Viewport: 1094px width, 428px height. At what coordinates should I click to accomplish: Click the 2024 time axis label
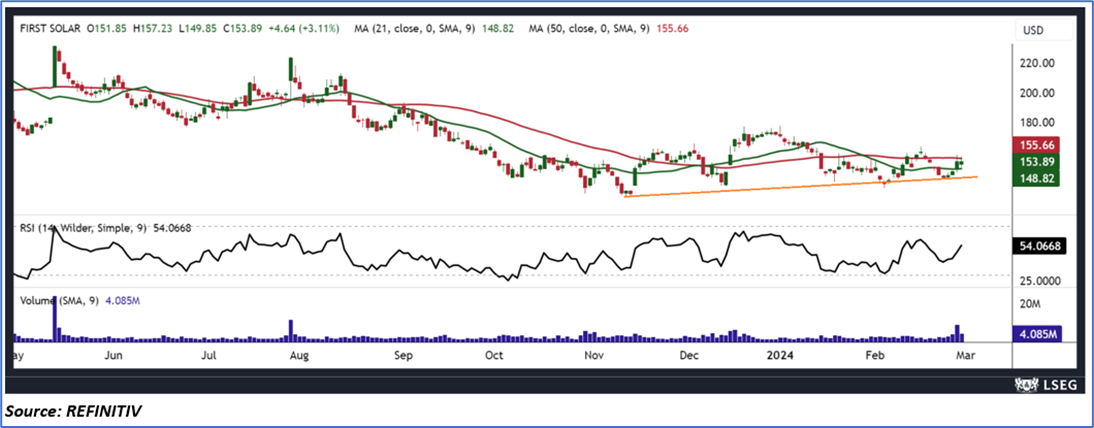click(x=780, y=355)
